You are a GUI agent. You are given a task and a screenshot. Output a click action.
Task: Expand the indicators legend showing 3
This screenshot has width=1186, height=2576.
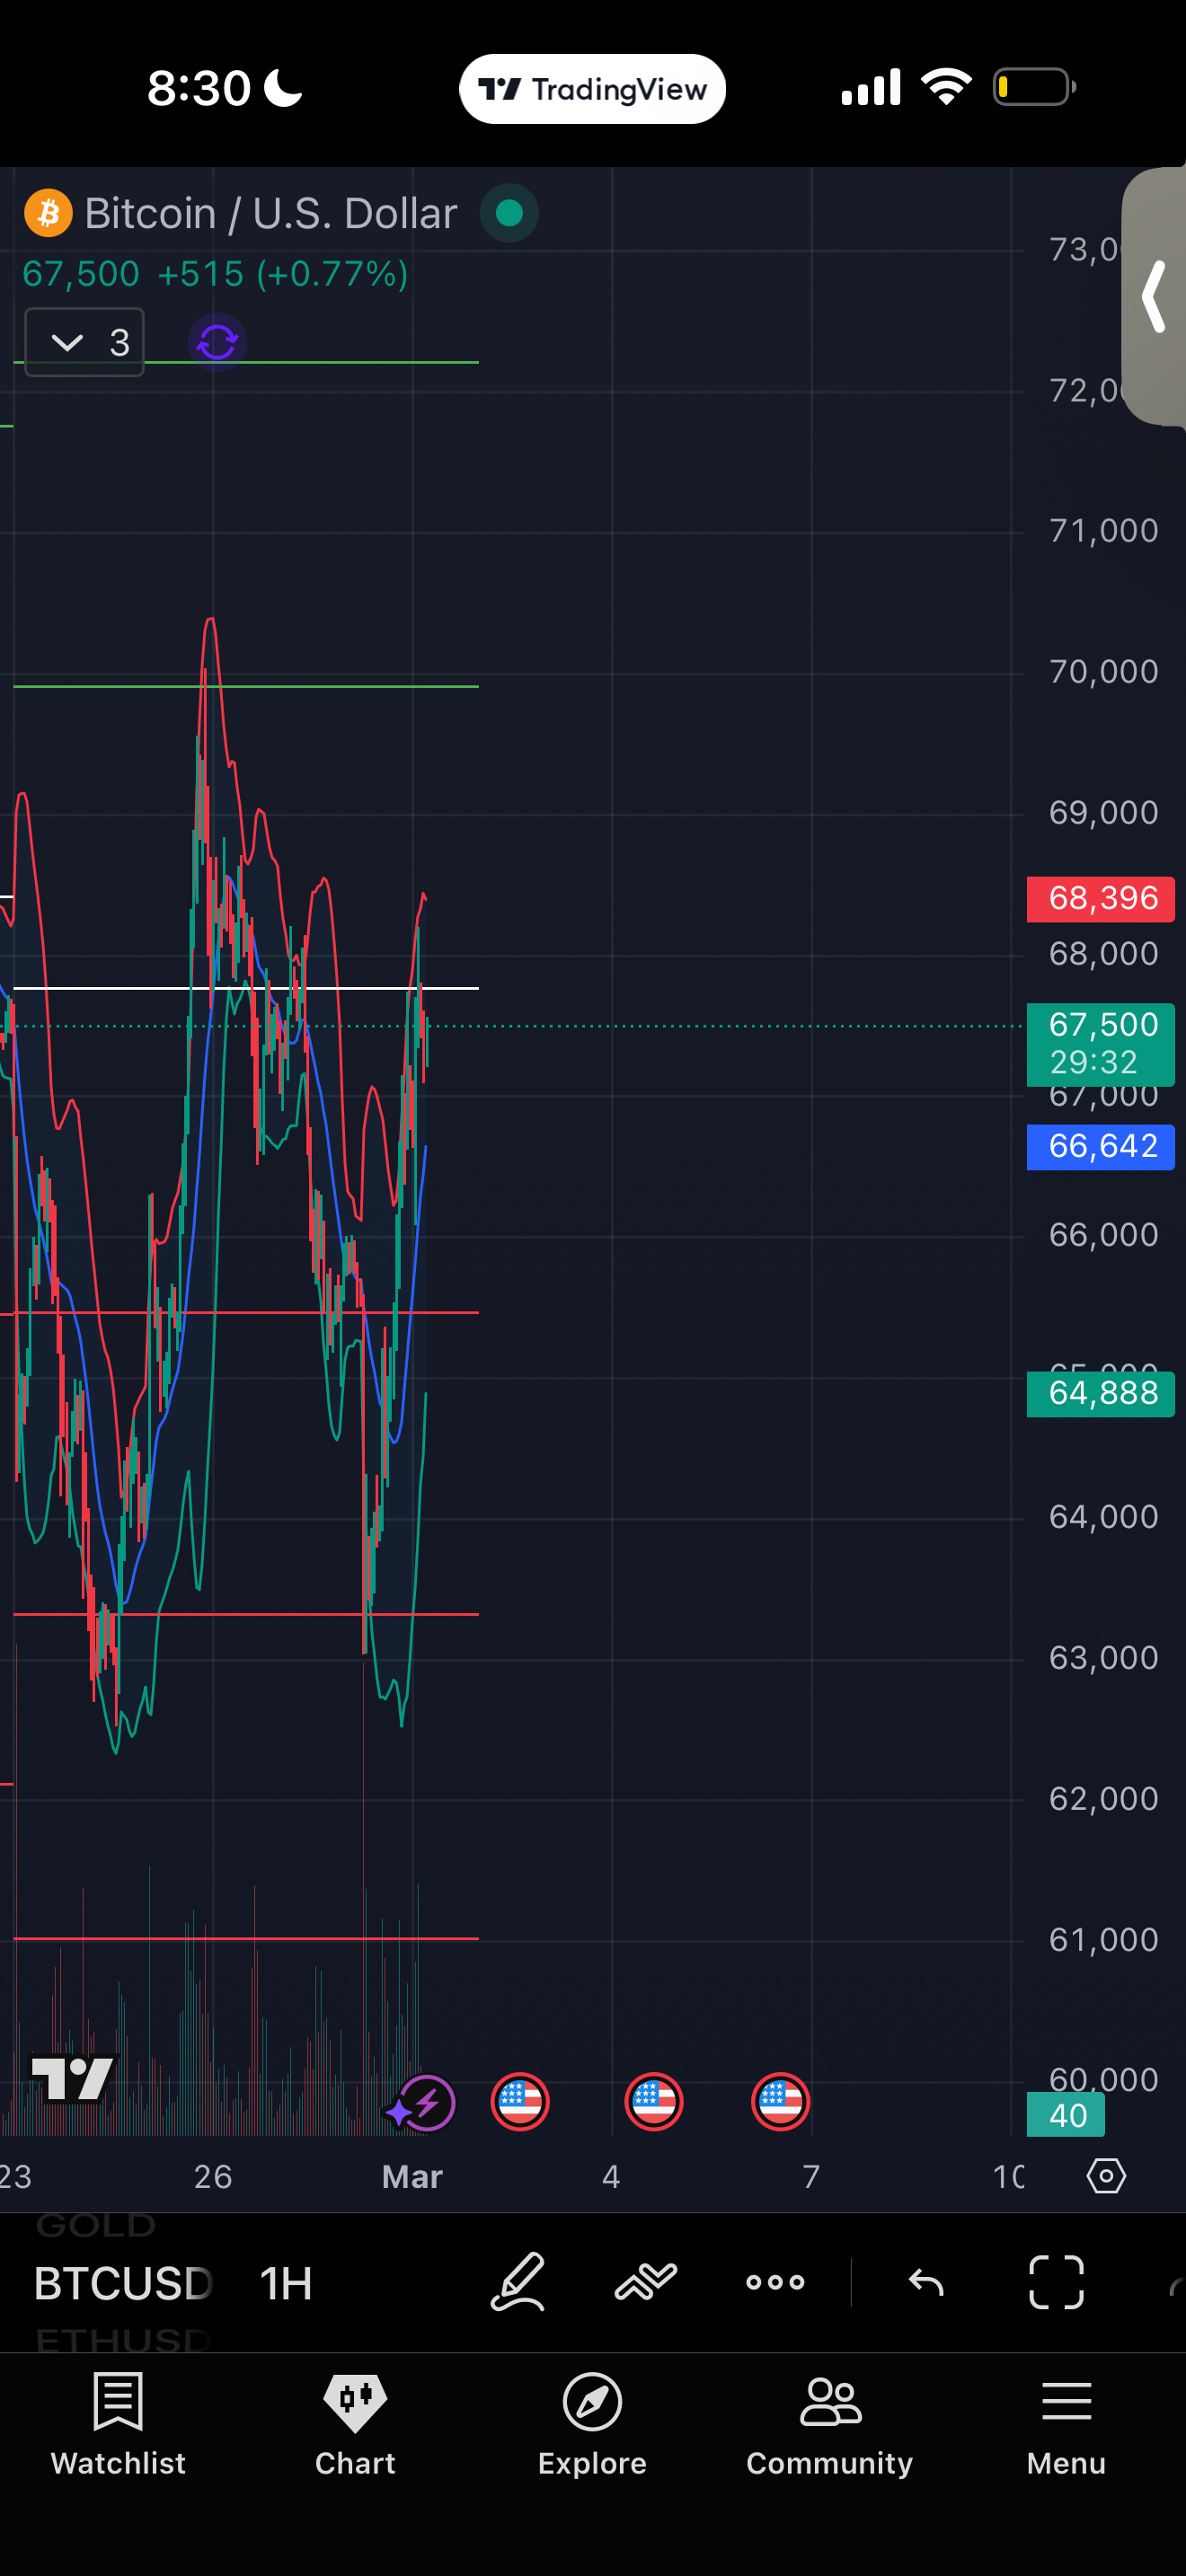(x=84, y=343)
